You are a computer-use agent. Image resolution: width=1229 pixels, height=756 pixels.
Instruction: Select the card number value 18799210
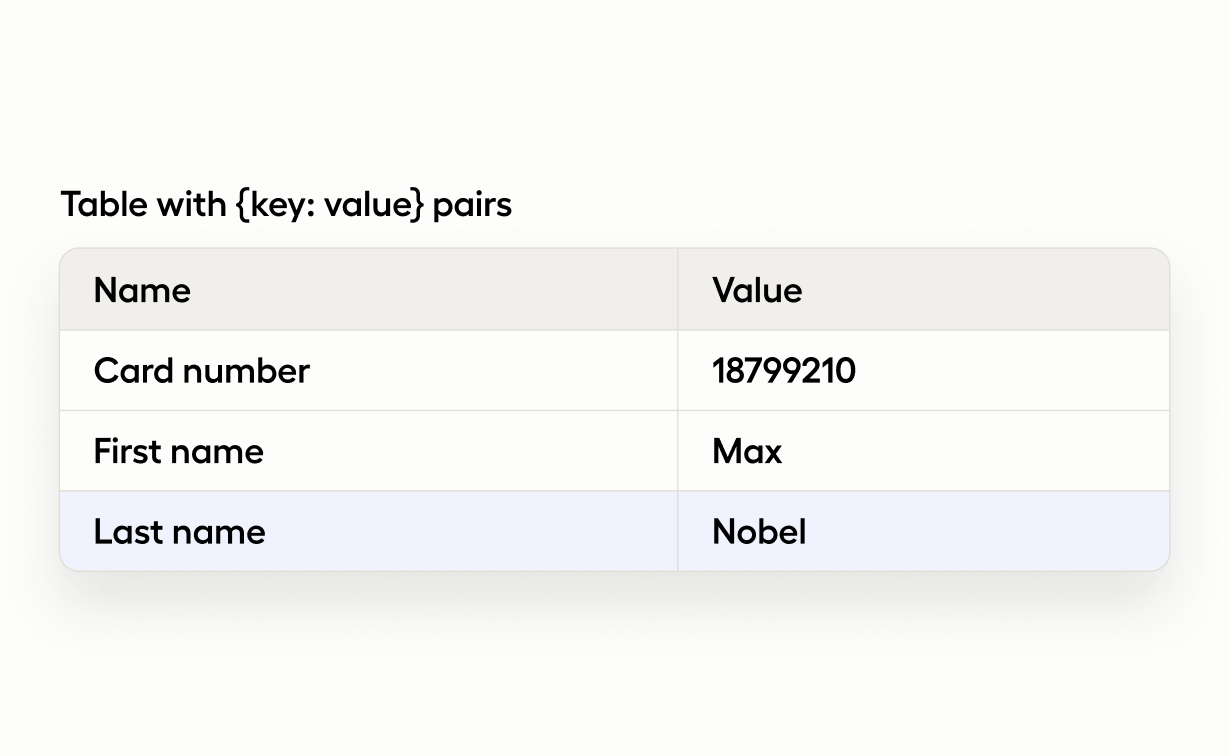pyautogui.click(x=784, y=371)
